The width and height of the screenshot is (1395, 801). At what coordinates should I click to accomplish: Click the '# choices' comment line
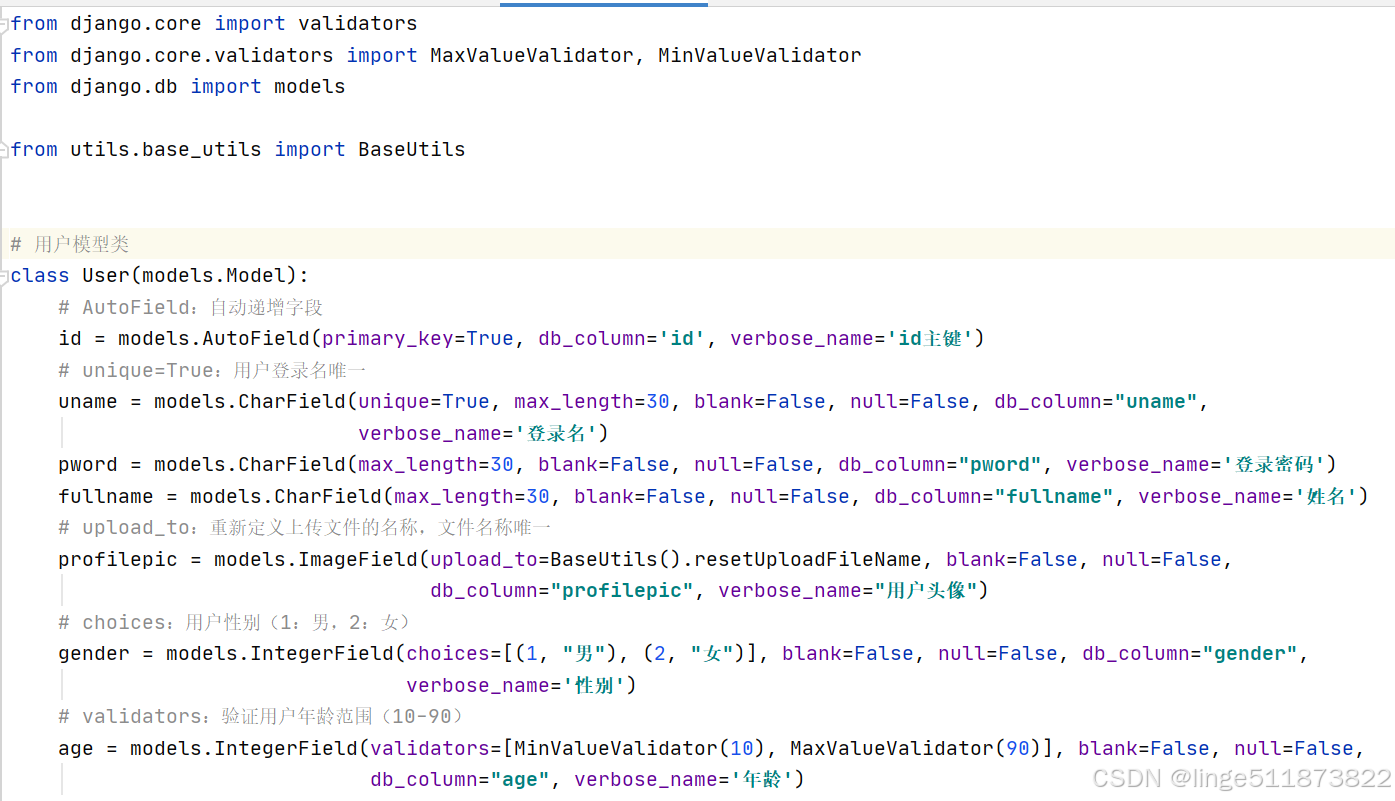(234, 622)
